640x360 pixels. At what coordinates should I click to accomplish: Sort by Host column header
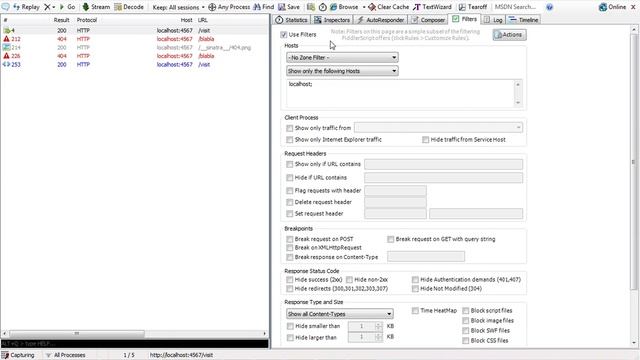(187, 20)
